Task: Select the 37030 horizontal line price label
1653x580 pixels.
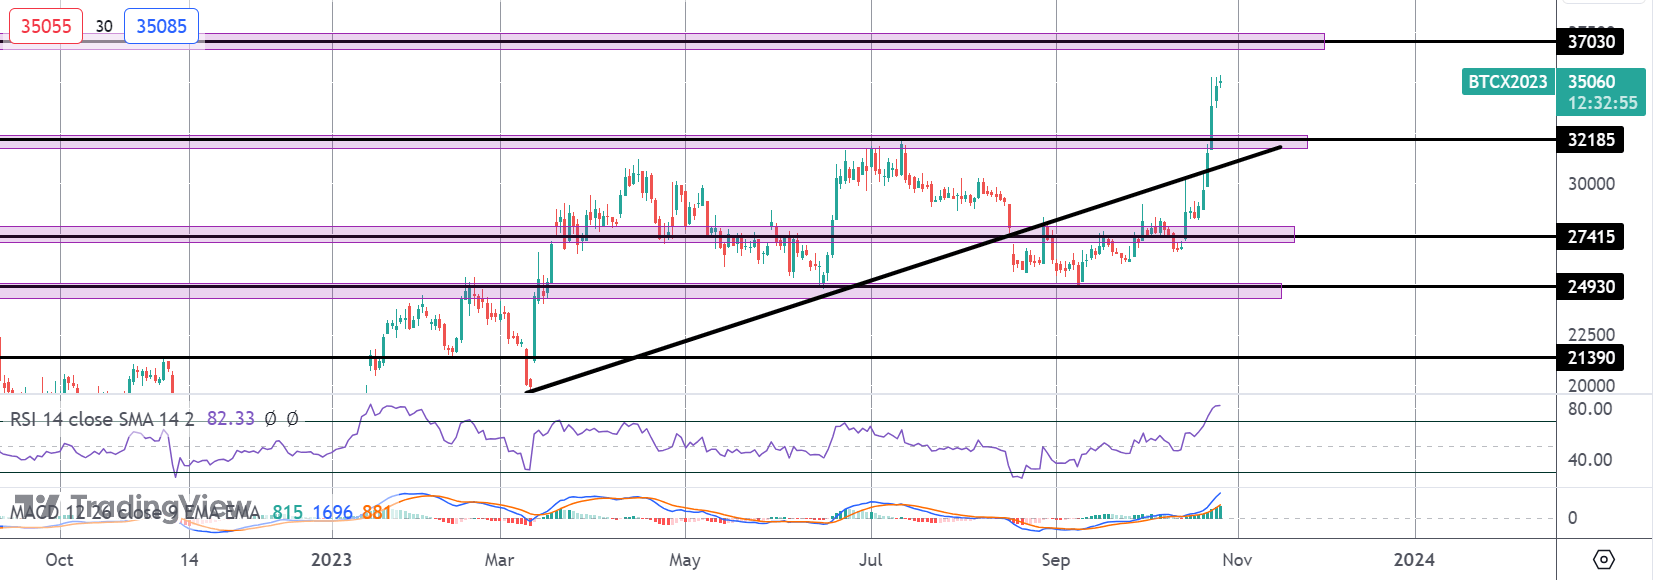Action: tap(1590, 41)
